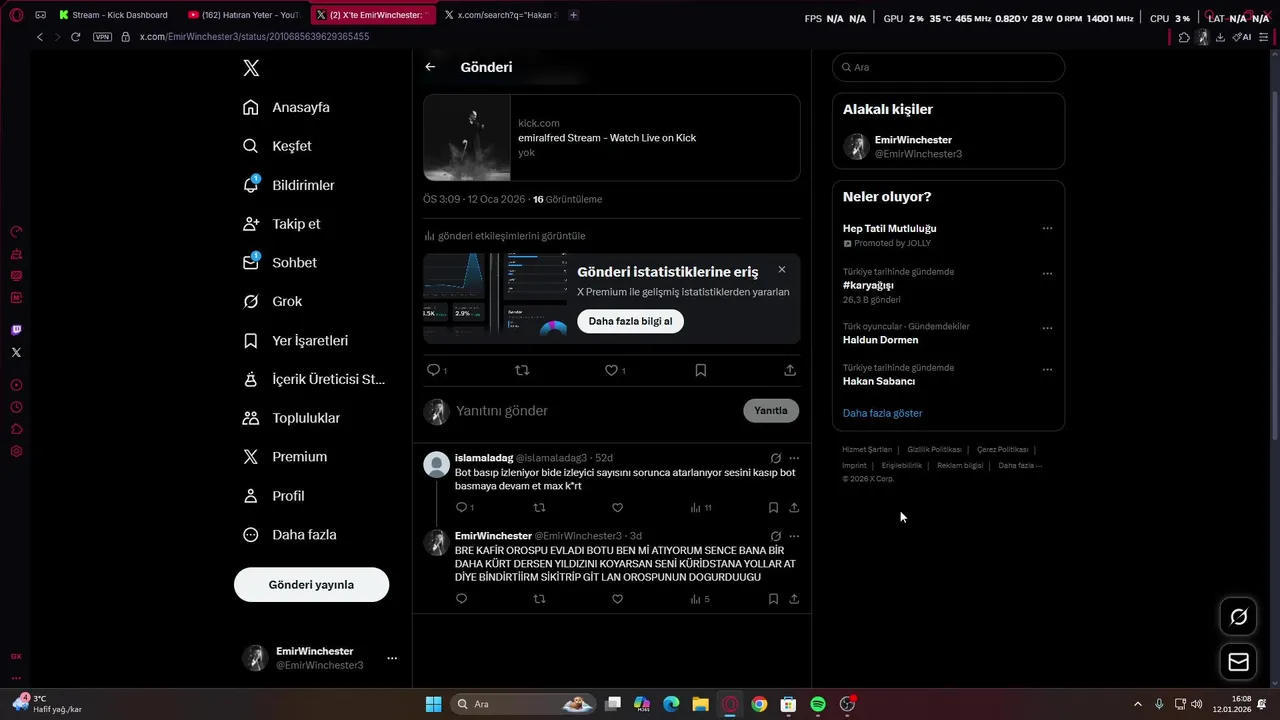Open options for Hakan Sabancı trend
The height and width of the screenshot is (720, 1280).
(x=1047, y=369)
